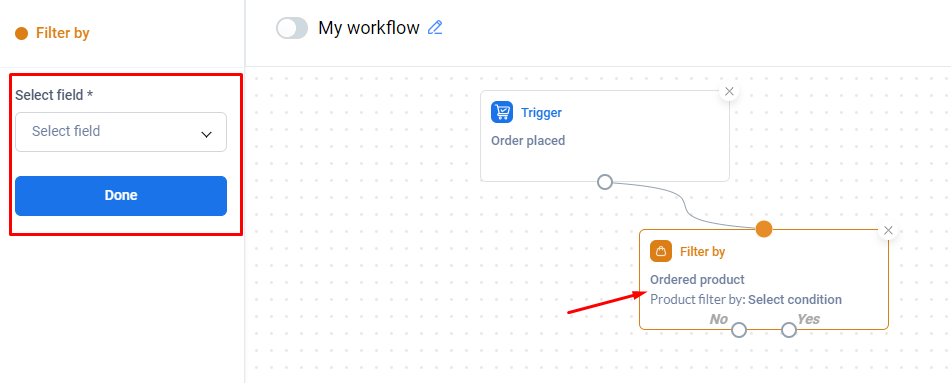Click Select condition in the filter node
This screenshot has width=951, height=383.
795,299
